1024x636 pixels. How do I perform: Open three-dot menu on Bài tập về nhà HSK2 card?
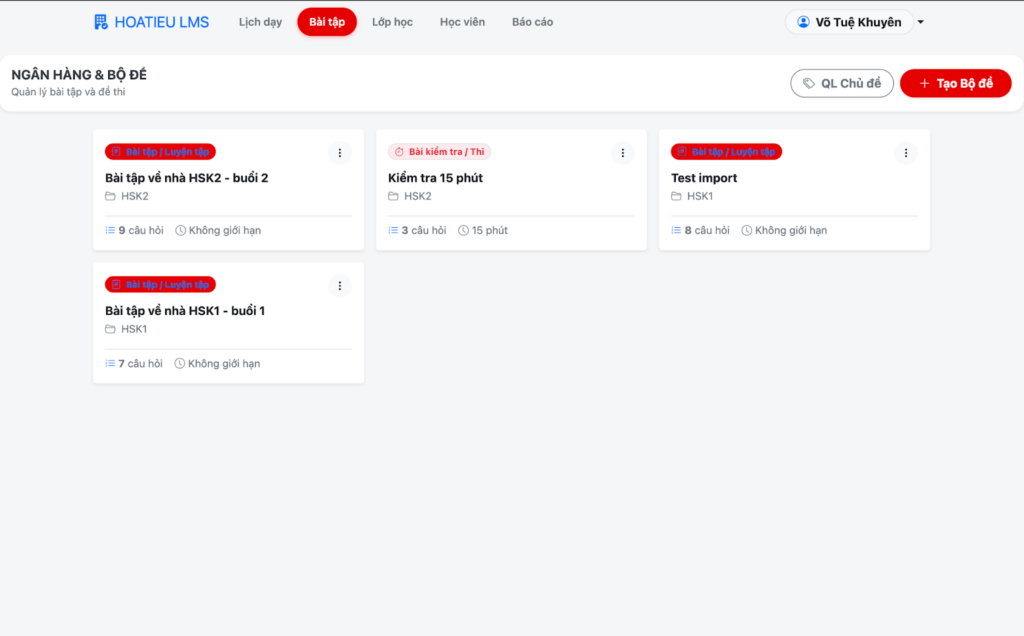pyautogui.click(x=340, y=153)
